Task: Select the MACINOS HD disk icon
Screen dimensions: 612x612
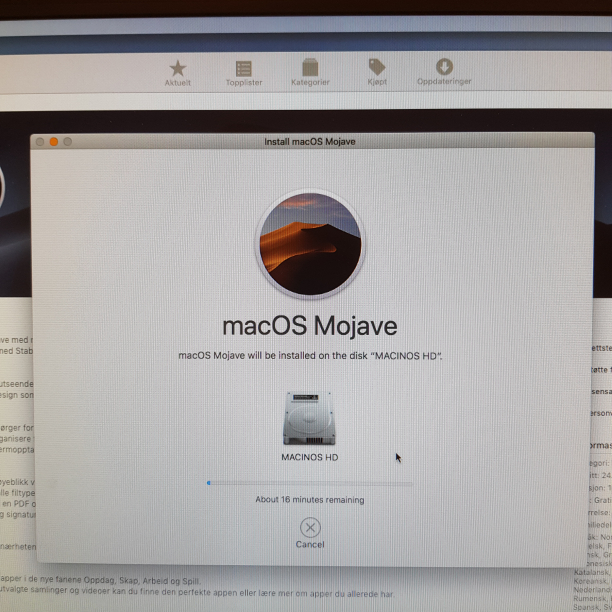Action: pos(309,418)
